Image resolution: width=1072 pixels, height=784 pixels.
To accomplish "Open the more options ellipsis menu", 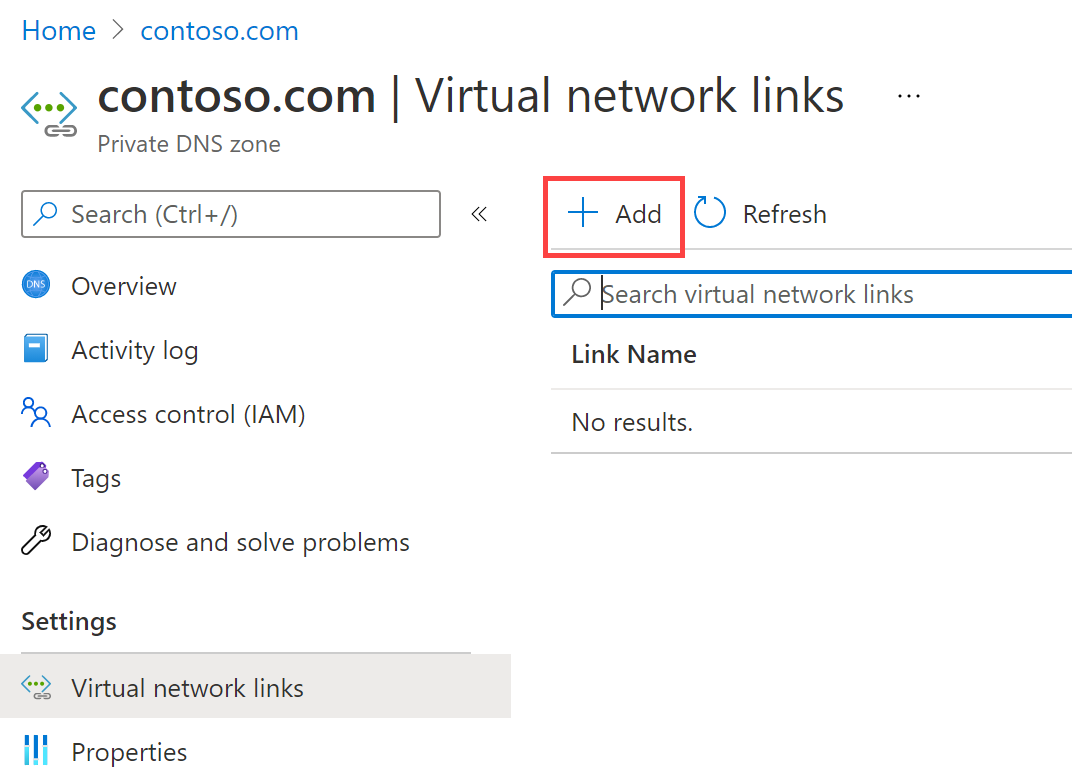I will pyautogui.click(x=908, y=94).
